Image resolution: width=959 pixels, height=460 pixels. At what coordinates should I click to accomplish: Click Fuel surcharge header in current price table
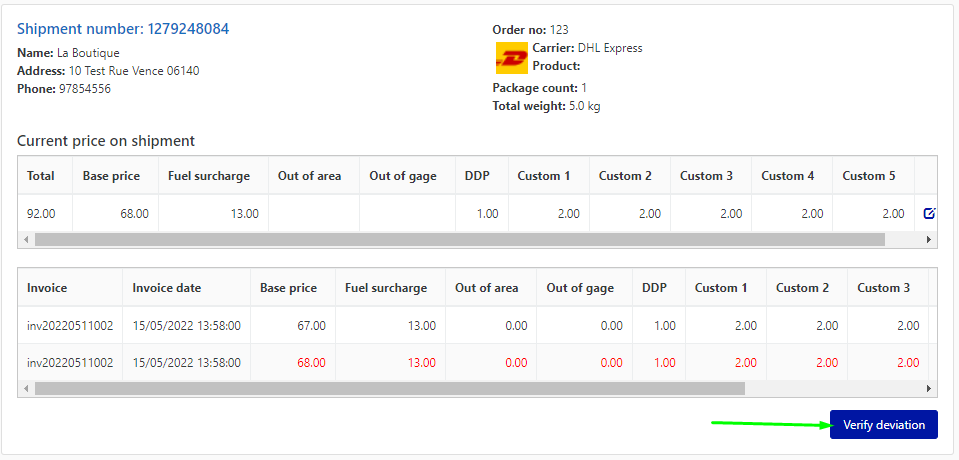click(x=208, y=176)
